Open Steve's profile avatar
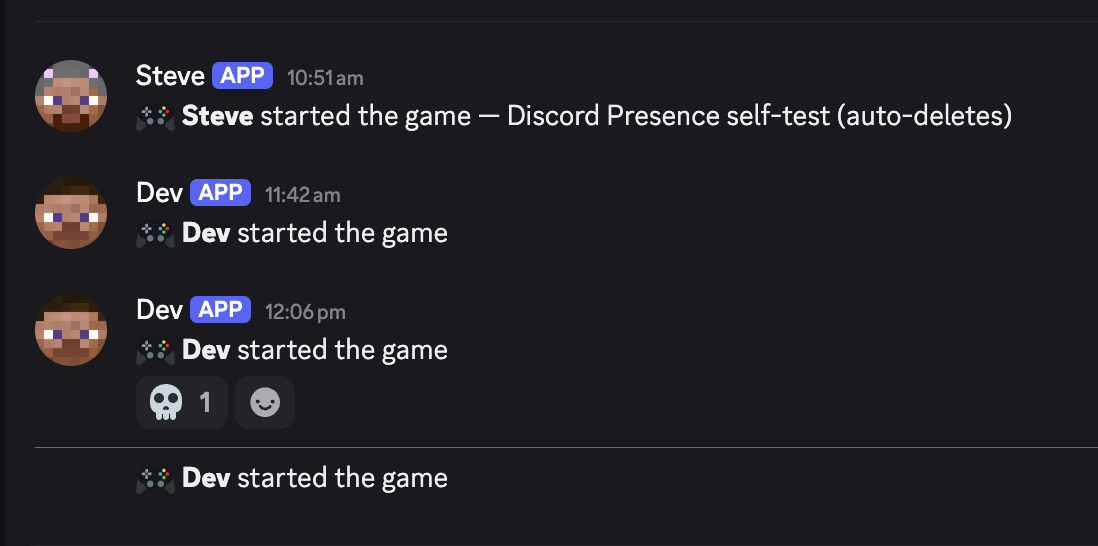This screenshot has height=546, width=1098. click(x=71, y=96)
